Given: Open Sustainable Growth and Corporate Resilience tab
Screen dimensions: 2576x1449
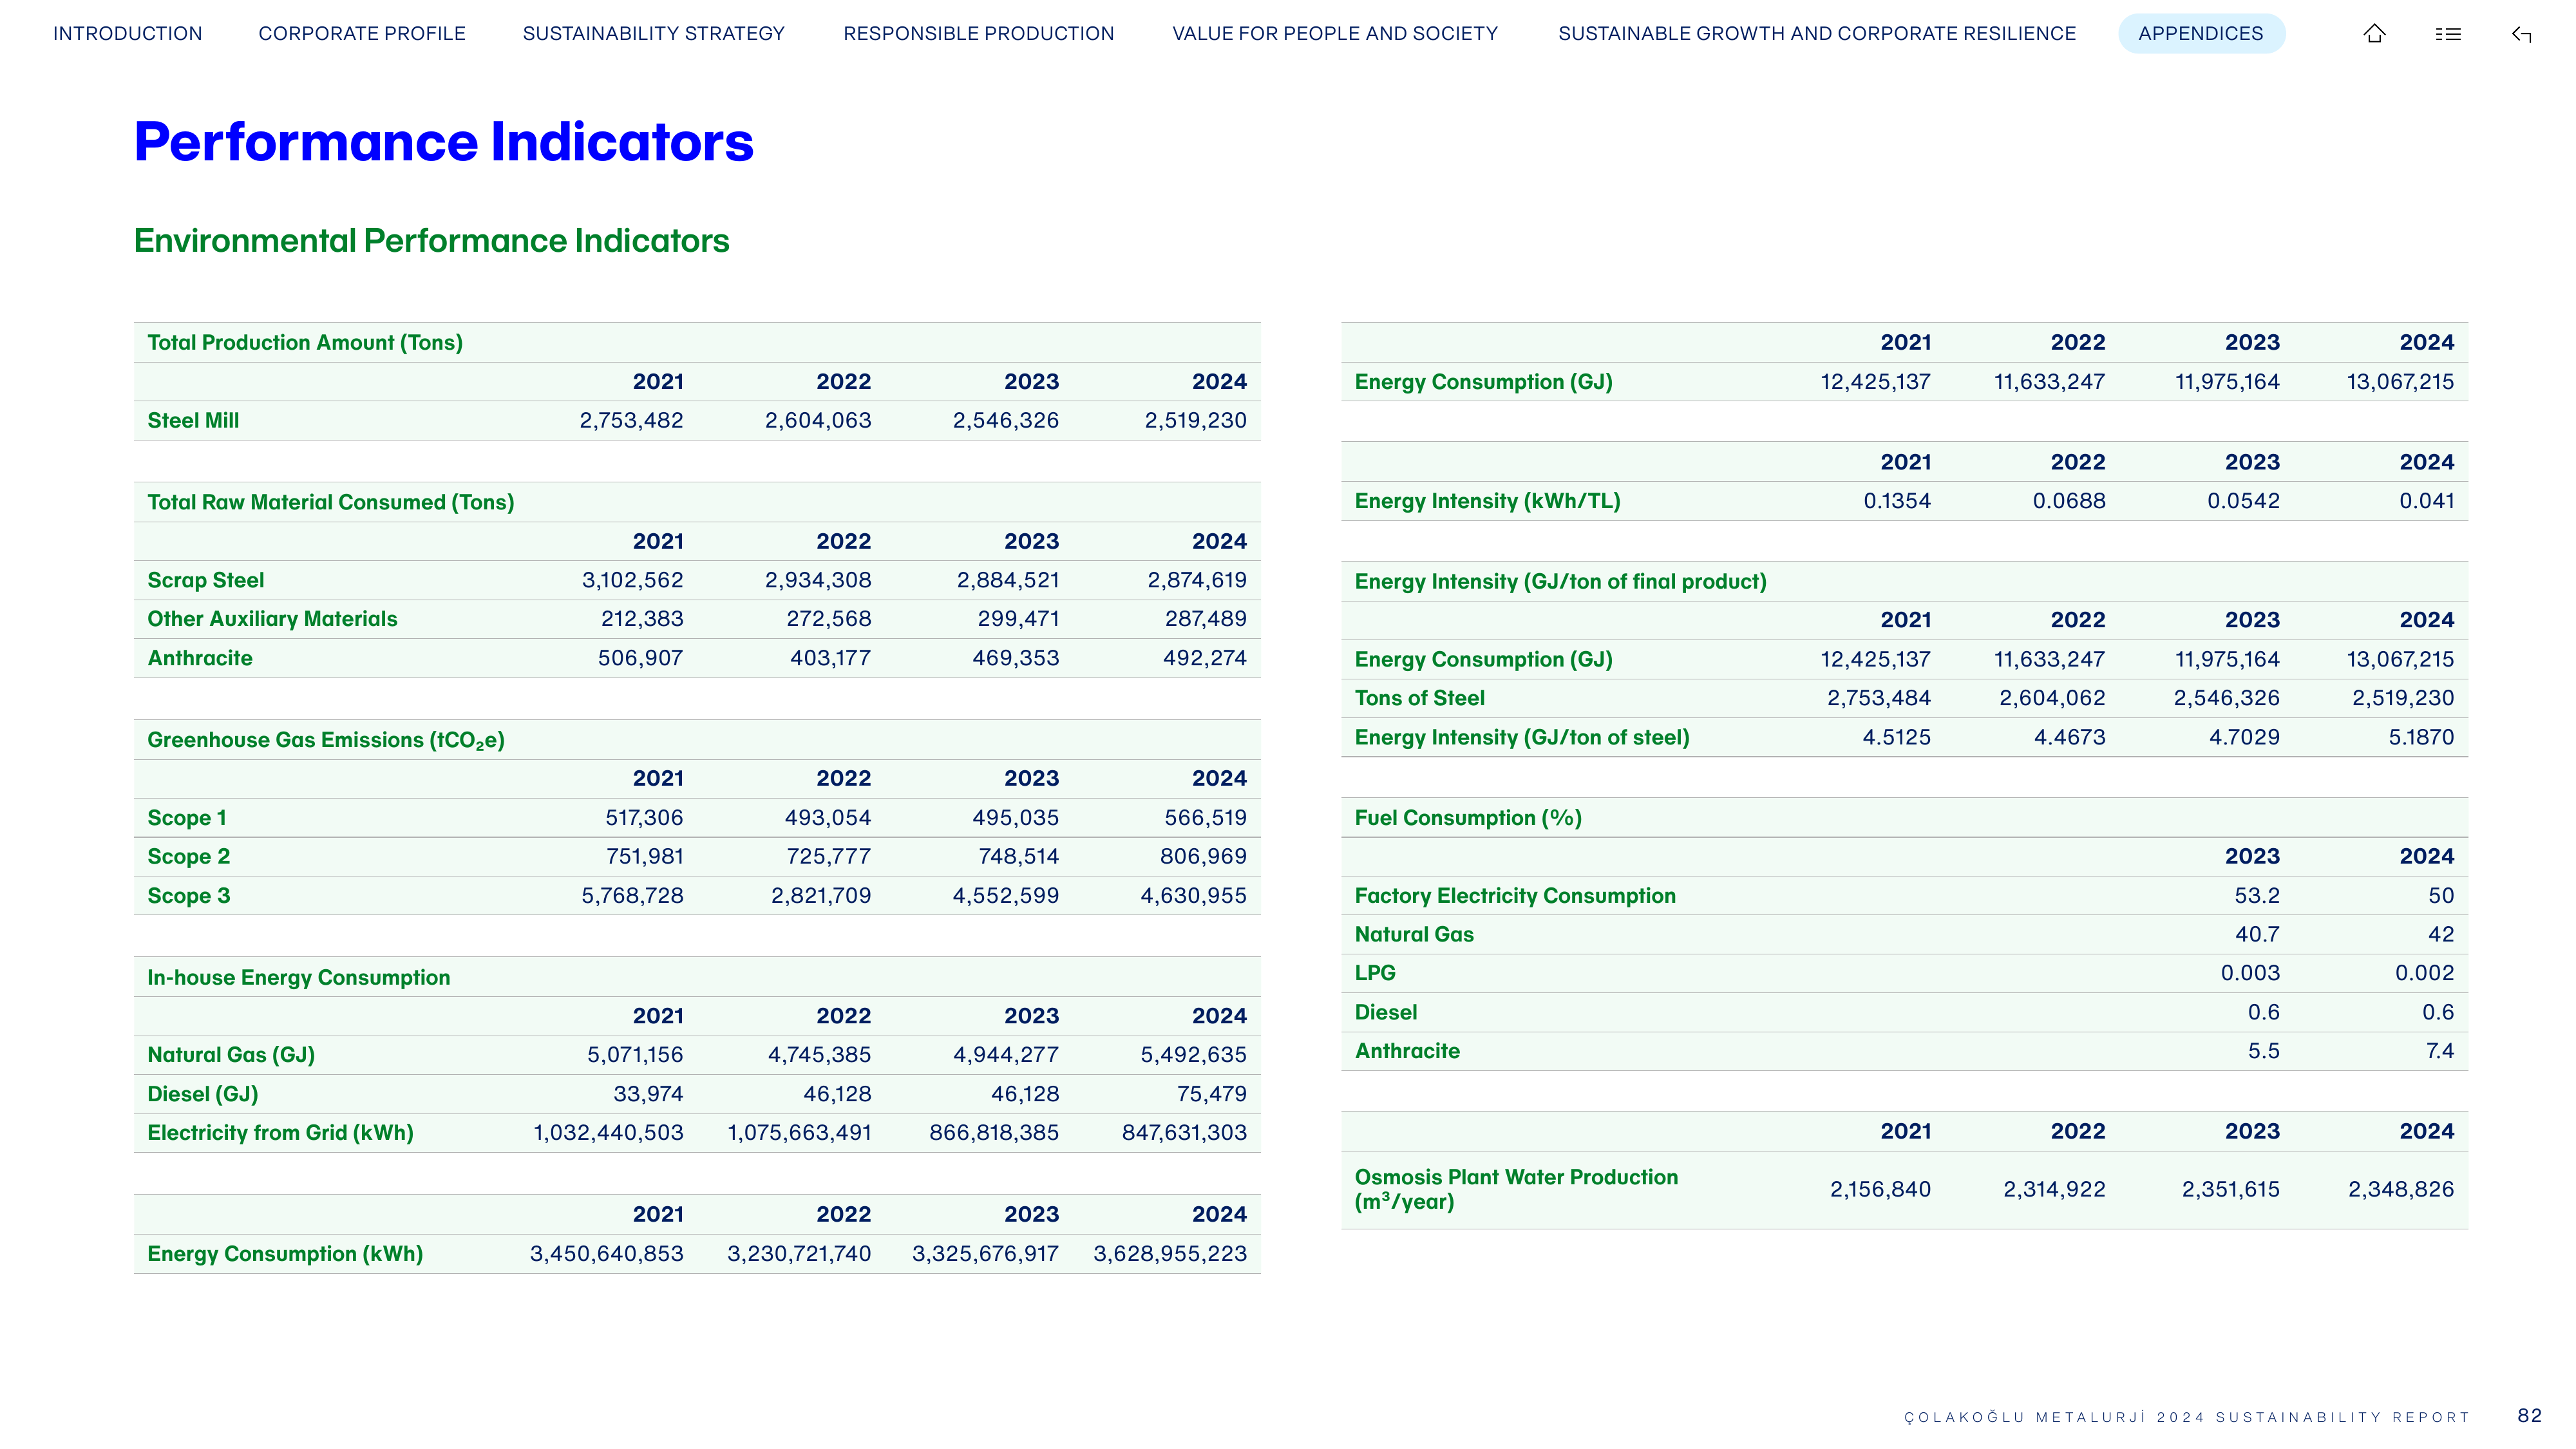Looking at the screenshot, I should pos(1817,34).
